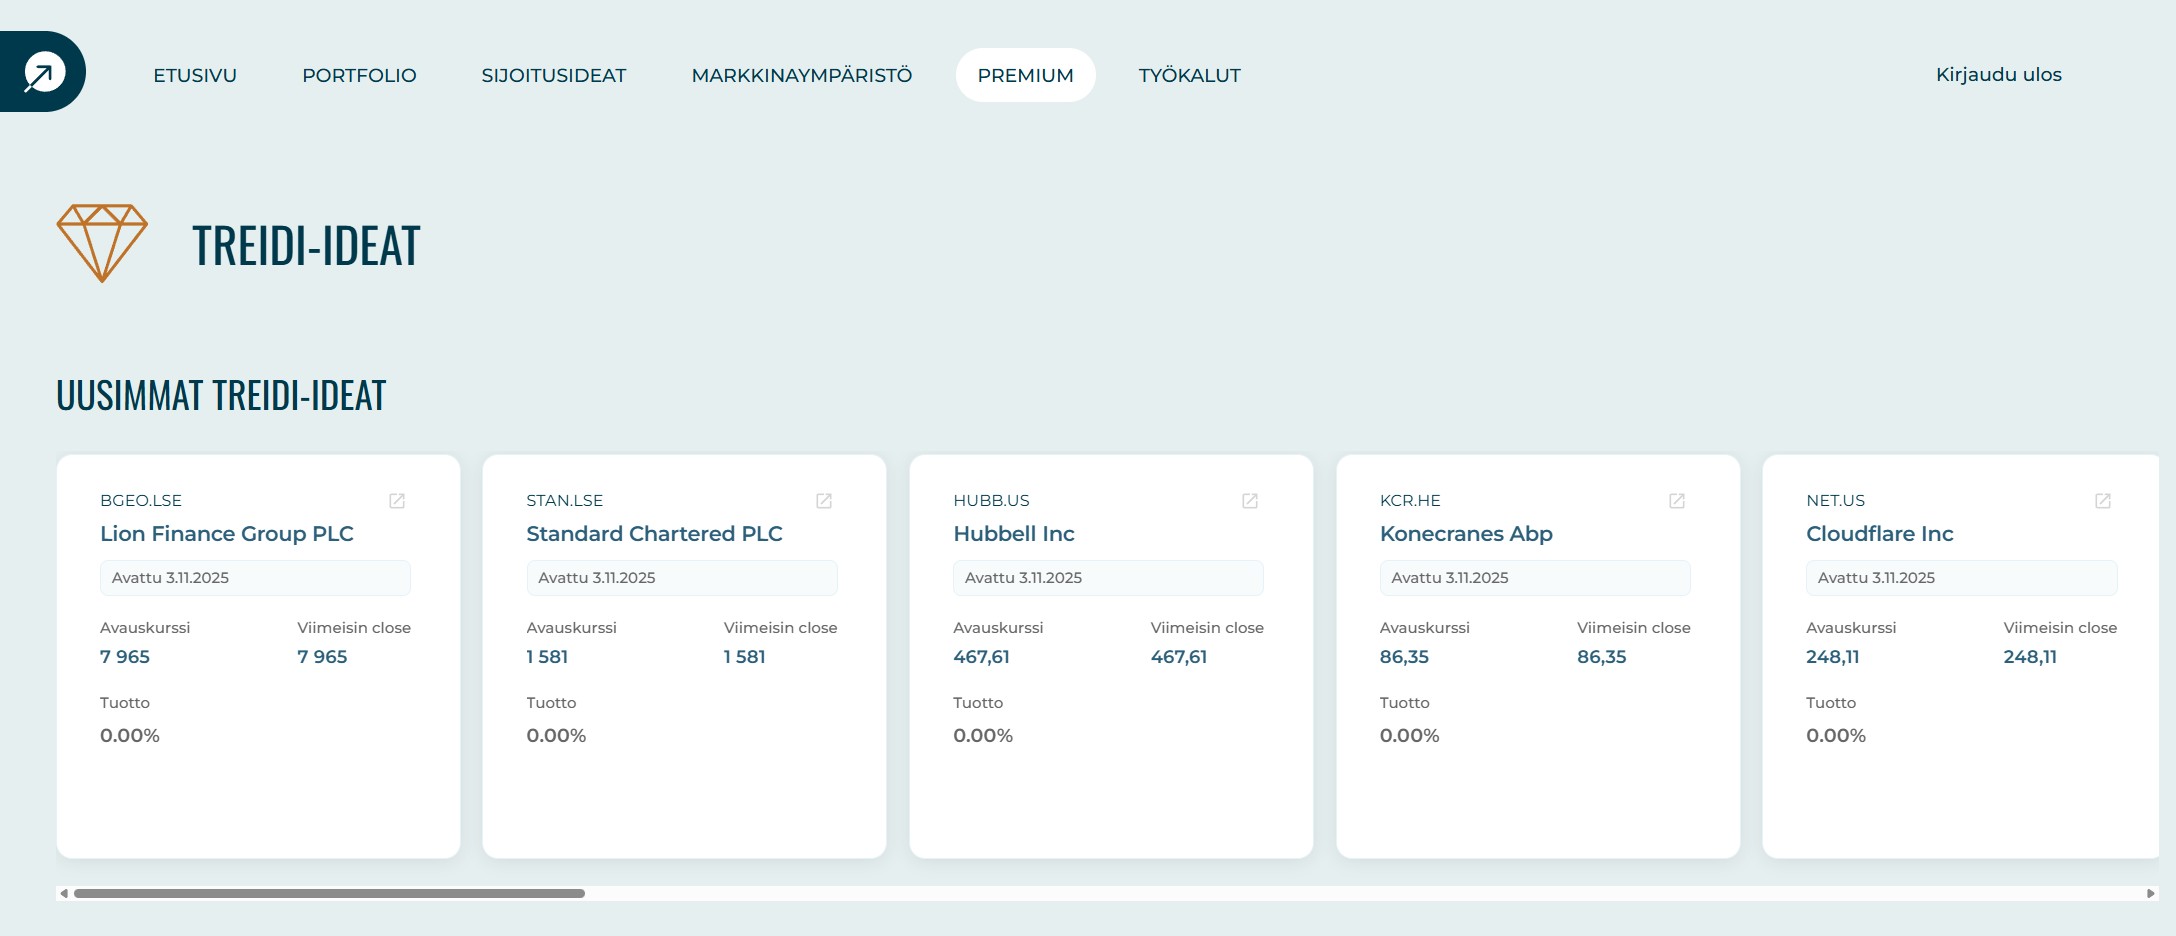Open the Lion Finance Group PLC title

(x=227, y=534)
